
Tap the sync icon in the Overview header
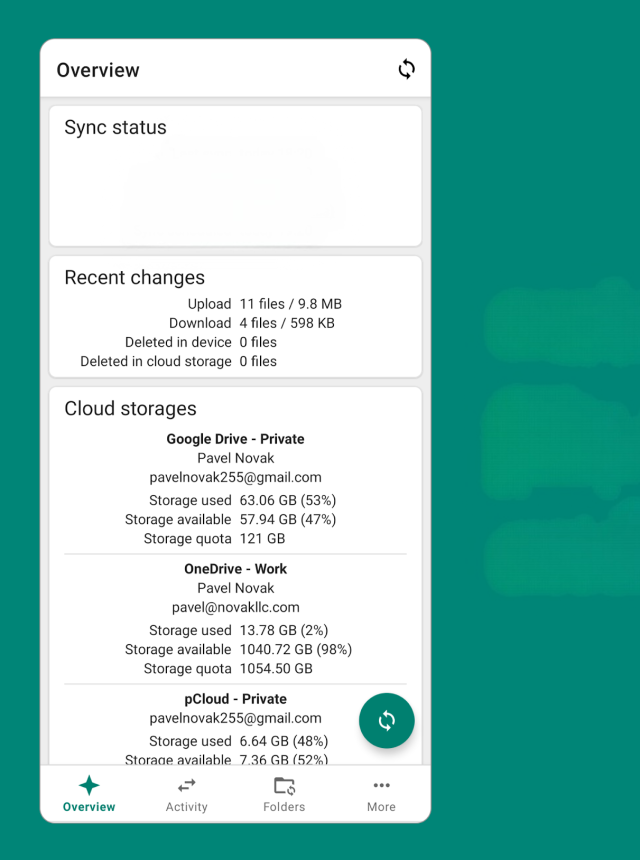[406, 69]
